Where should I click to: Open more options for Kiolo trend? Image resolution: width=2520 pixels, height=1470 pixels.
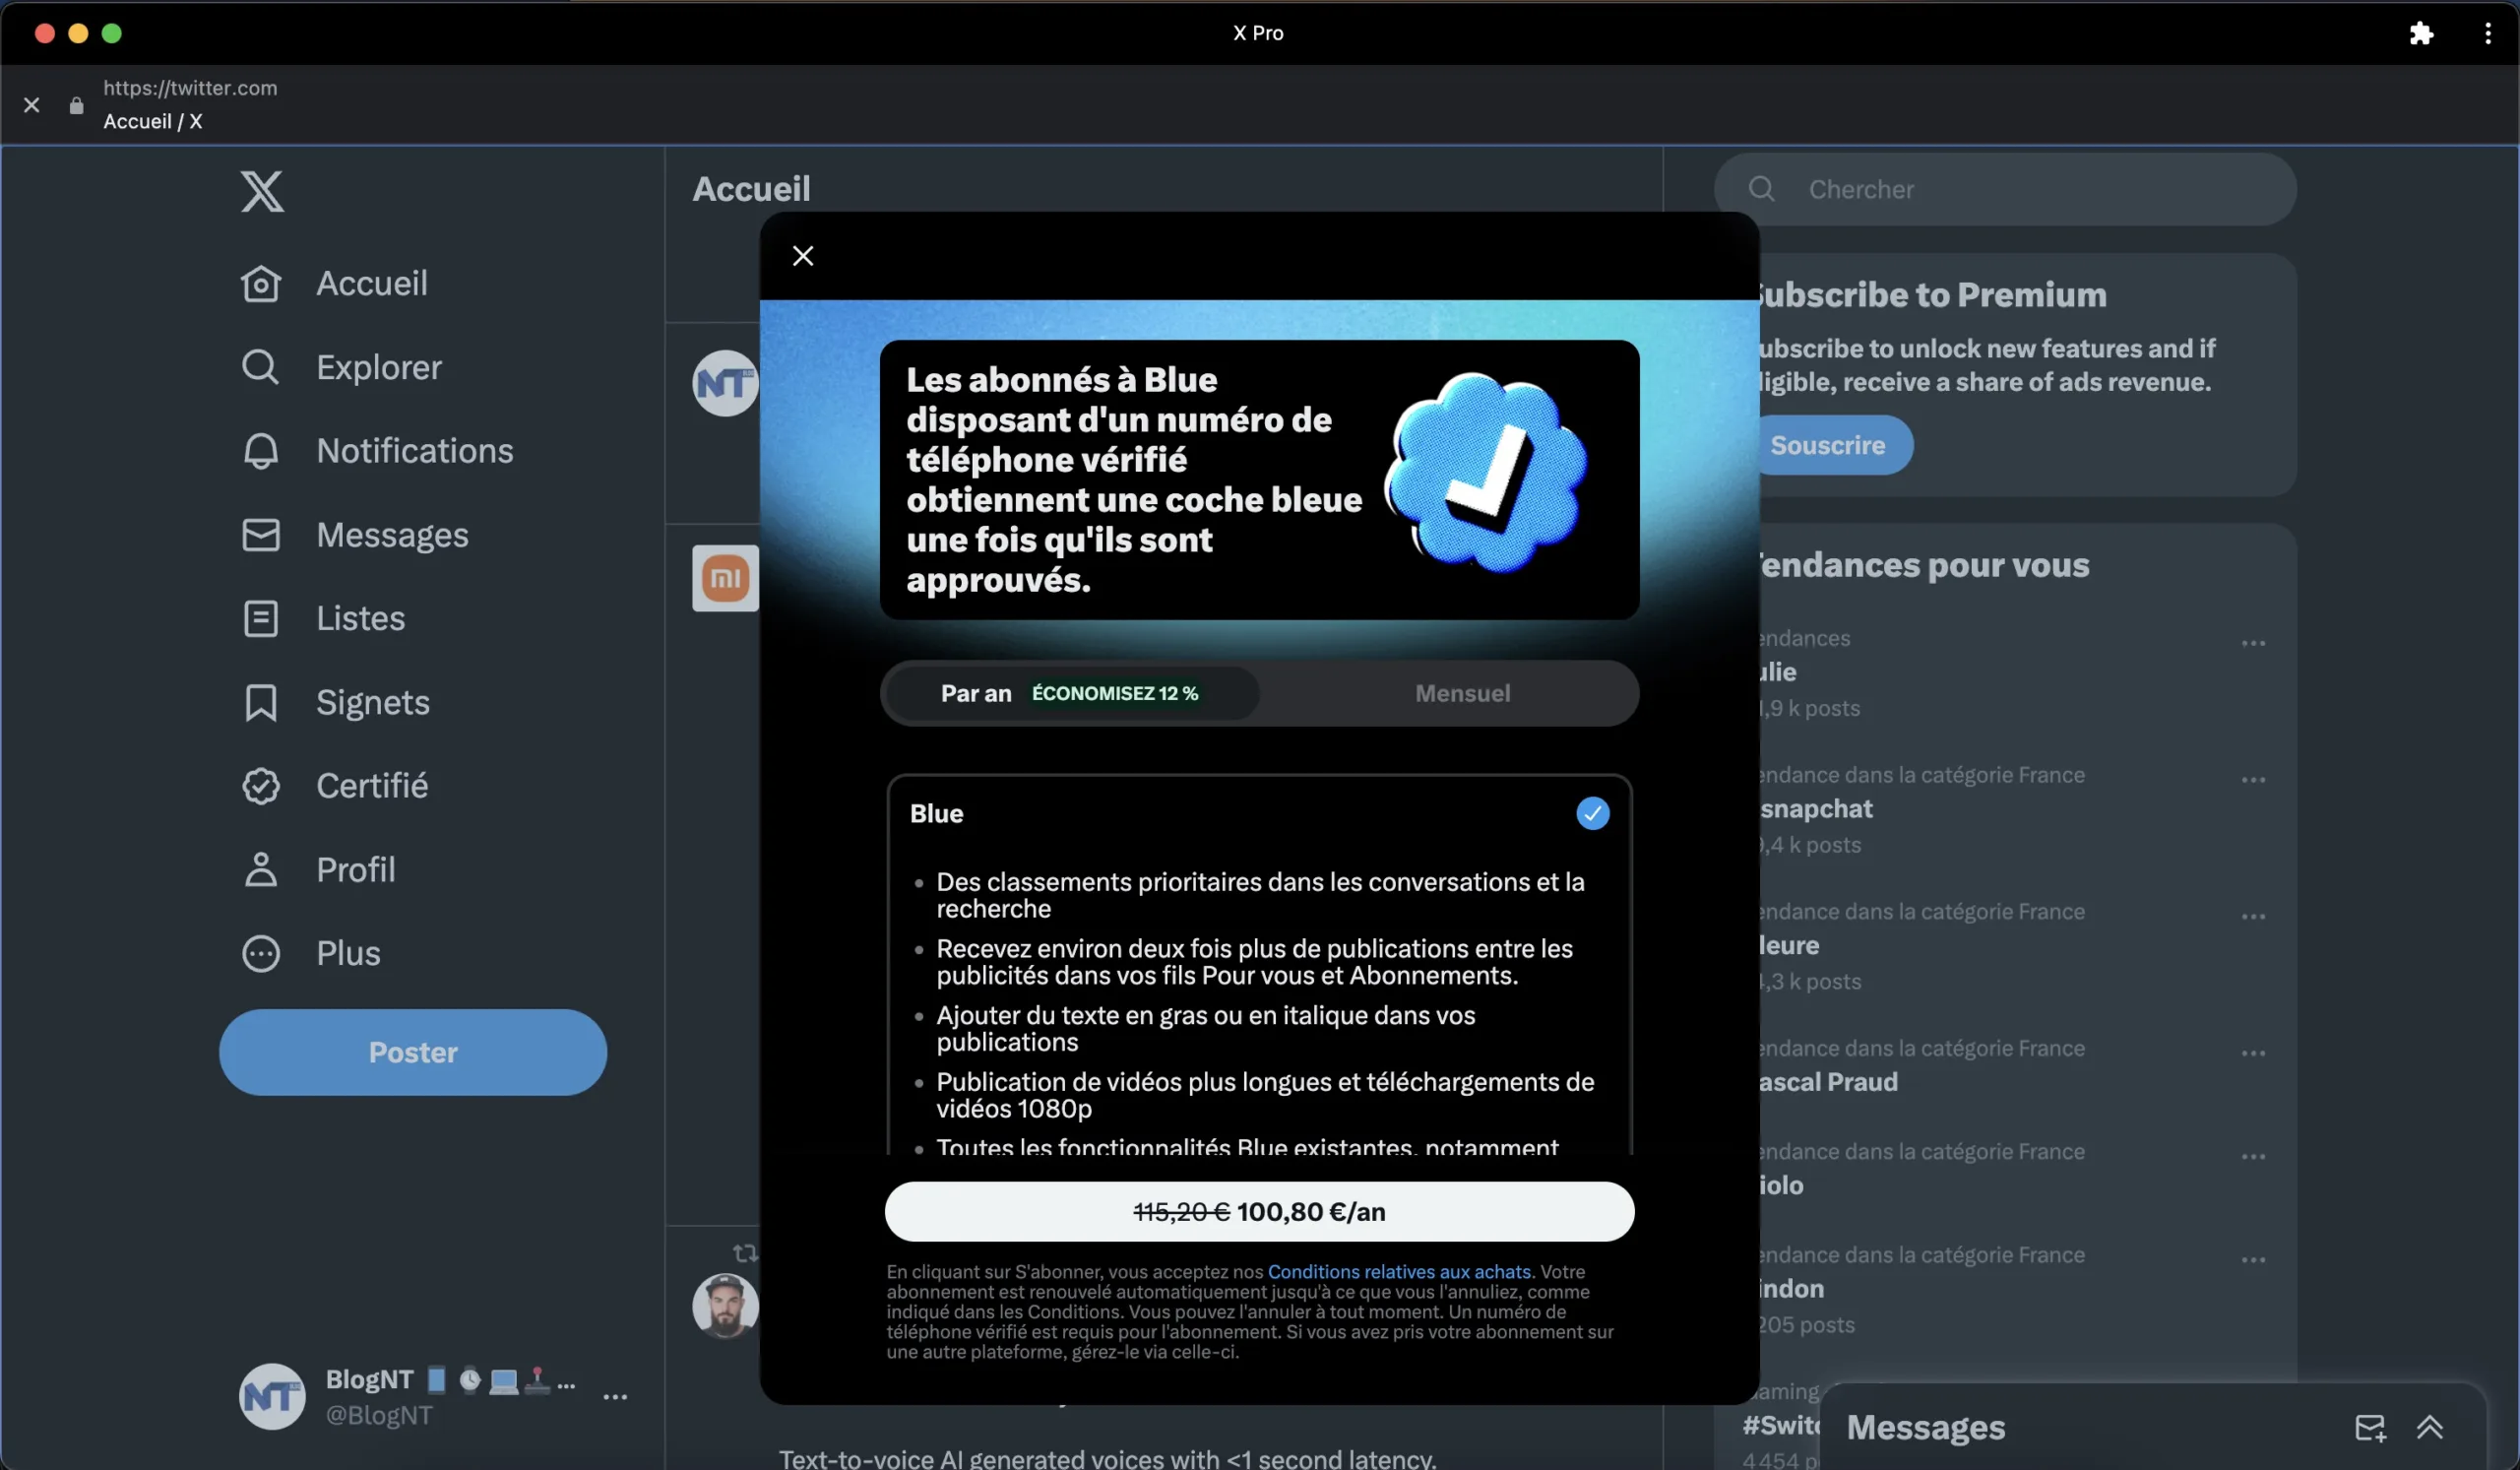(2253, 1157)
